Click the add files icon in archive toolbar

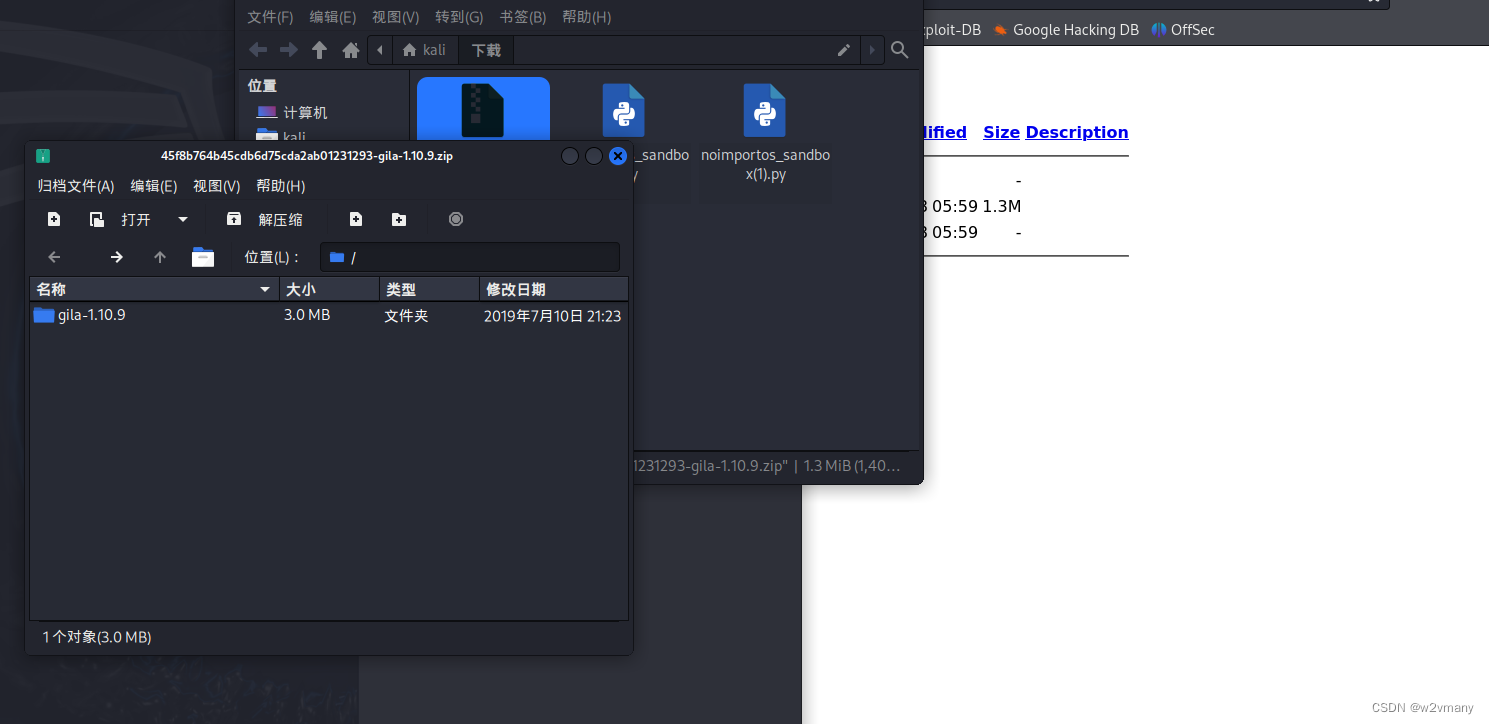(x=355, y=219)
